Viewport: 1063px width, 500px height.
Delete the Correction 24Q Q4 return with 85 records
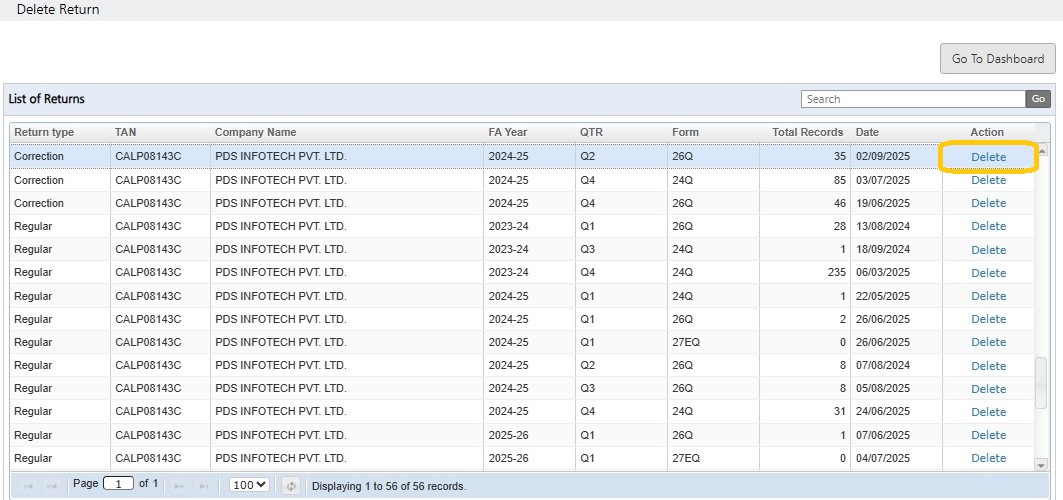point(988,181)
